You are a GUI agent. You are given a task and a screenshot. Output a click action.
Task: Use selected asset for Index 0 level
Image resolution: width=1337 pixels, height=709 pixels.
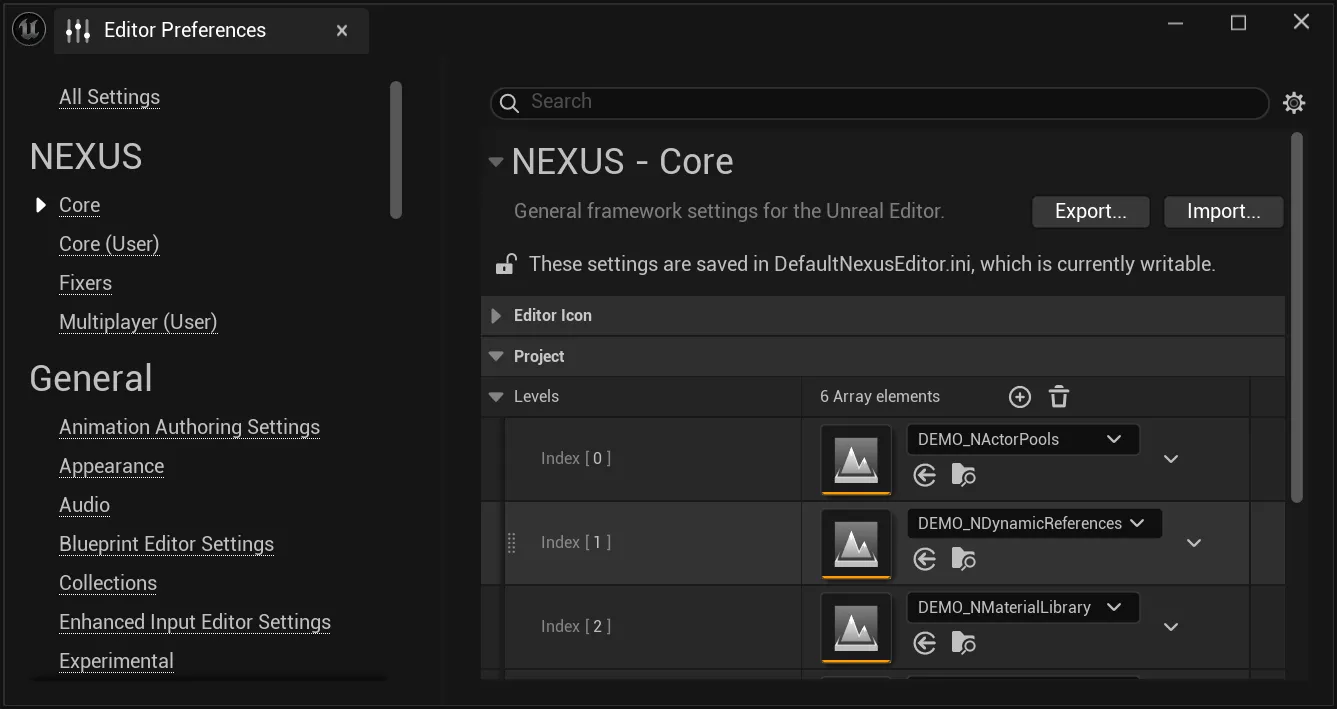pyautogui.click(x=923, y=475)
